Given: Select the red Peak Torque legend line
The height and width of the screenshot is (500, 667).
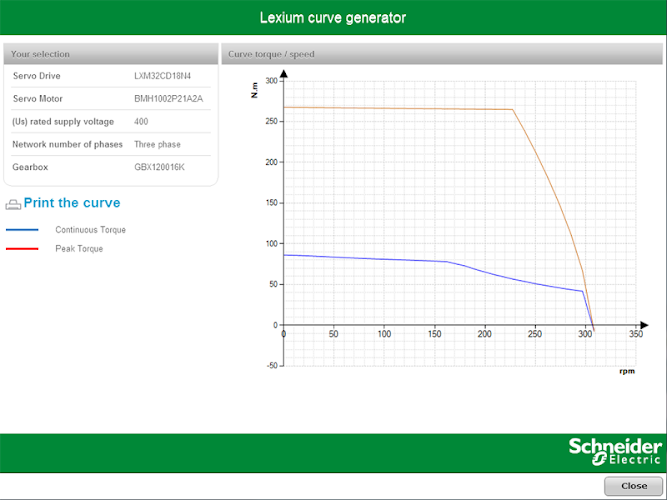Looking at the screenshot, I should point(22,249).
